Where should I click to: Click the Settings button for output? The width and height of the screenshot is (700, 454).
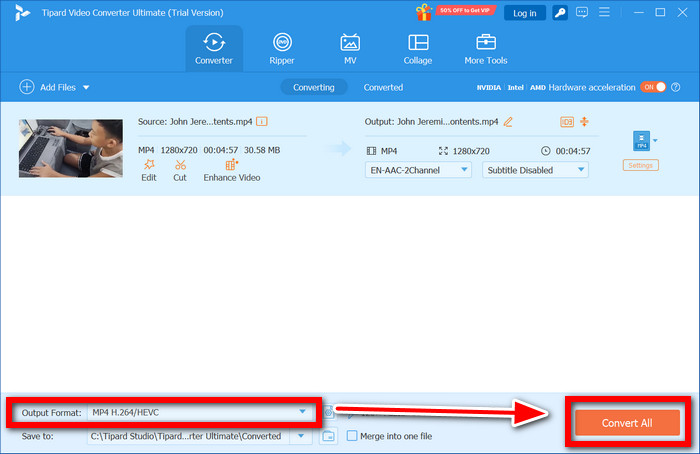tap(641, 165)
